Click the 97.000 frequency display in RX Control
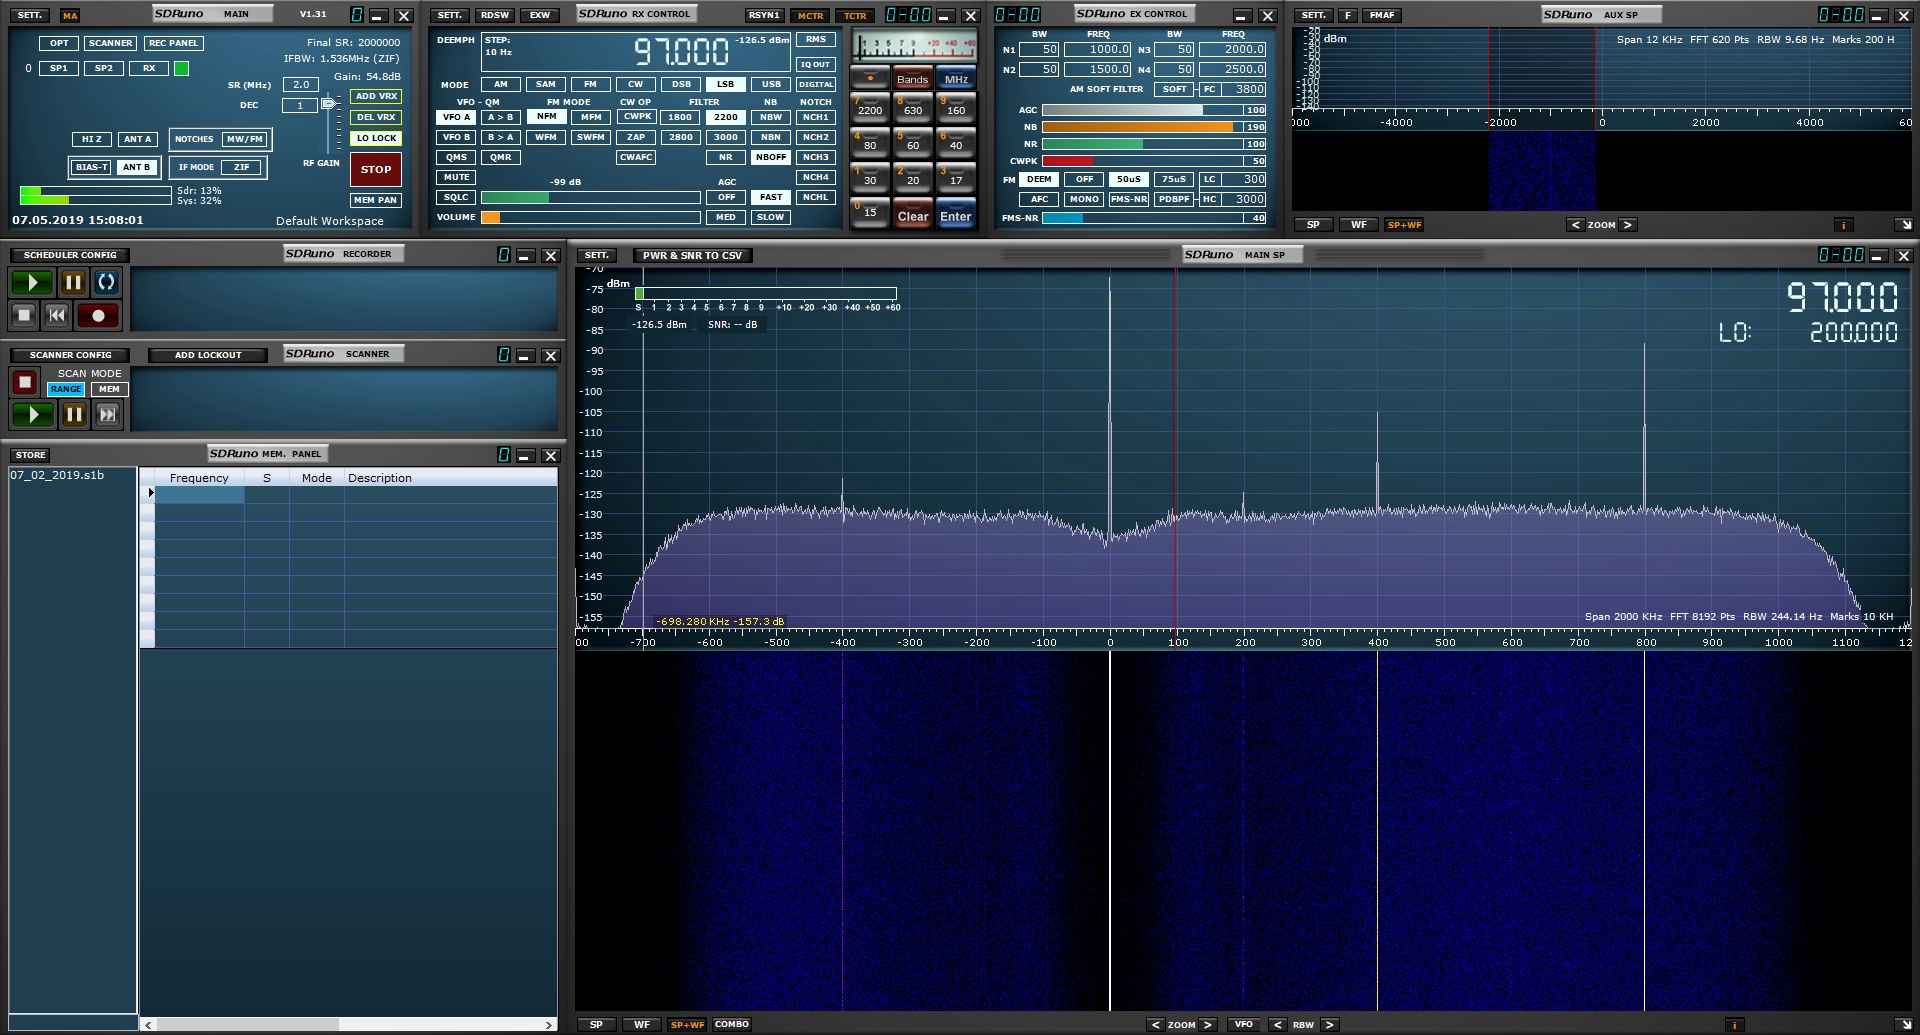1920x1035 pixels. (x=681, y=51)
